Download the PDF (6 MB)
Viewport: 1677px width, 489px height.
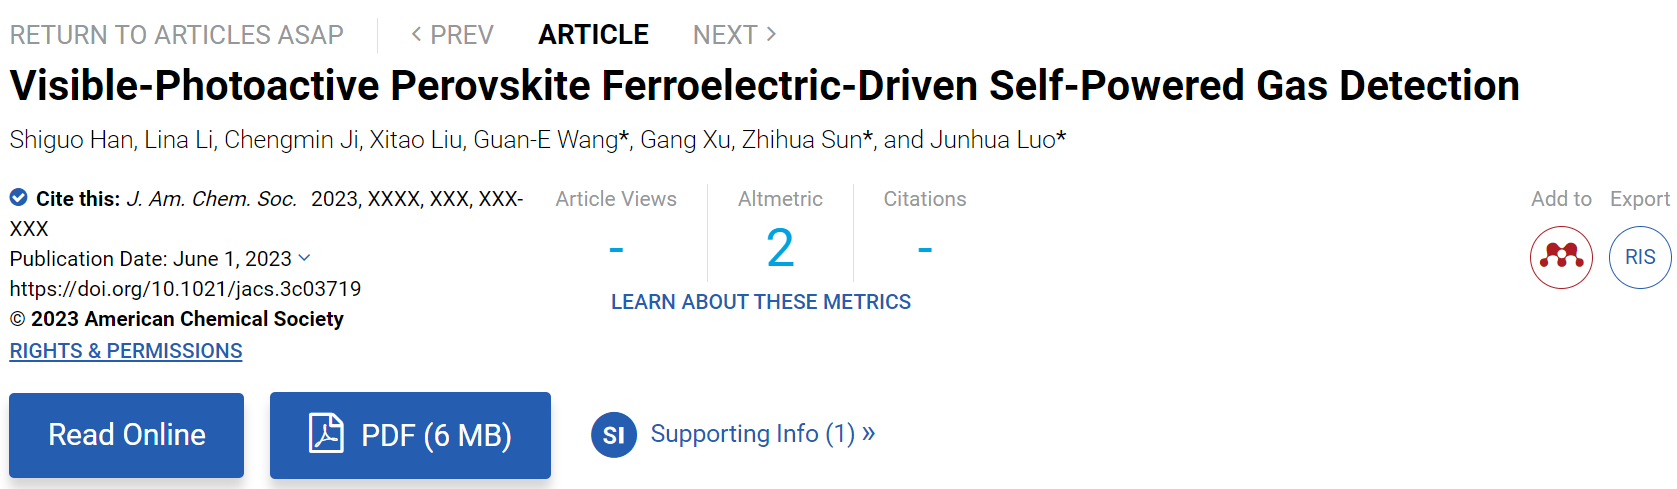[x=410, y=435]
